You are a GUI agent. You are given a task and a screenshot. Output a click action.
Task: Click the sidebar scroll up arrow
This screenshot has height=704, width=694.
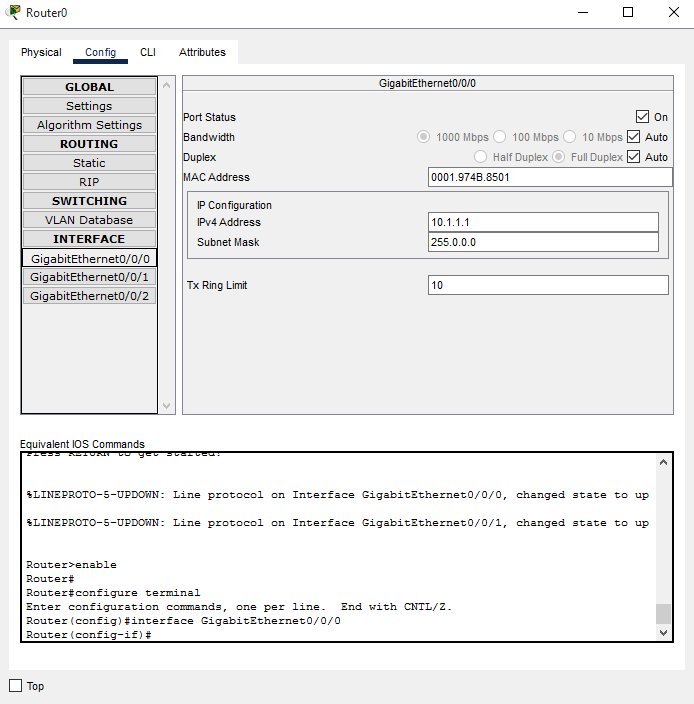click(167, 86)
